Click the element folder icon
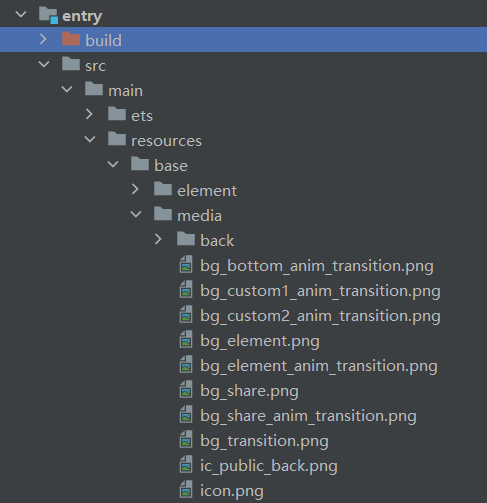Screen dimensions: 487x503 163,189
